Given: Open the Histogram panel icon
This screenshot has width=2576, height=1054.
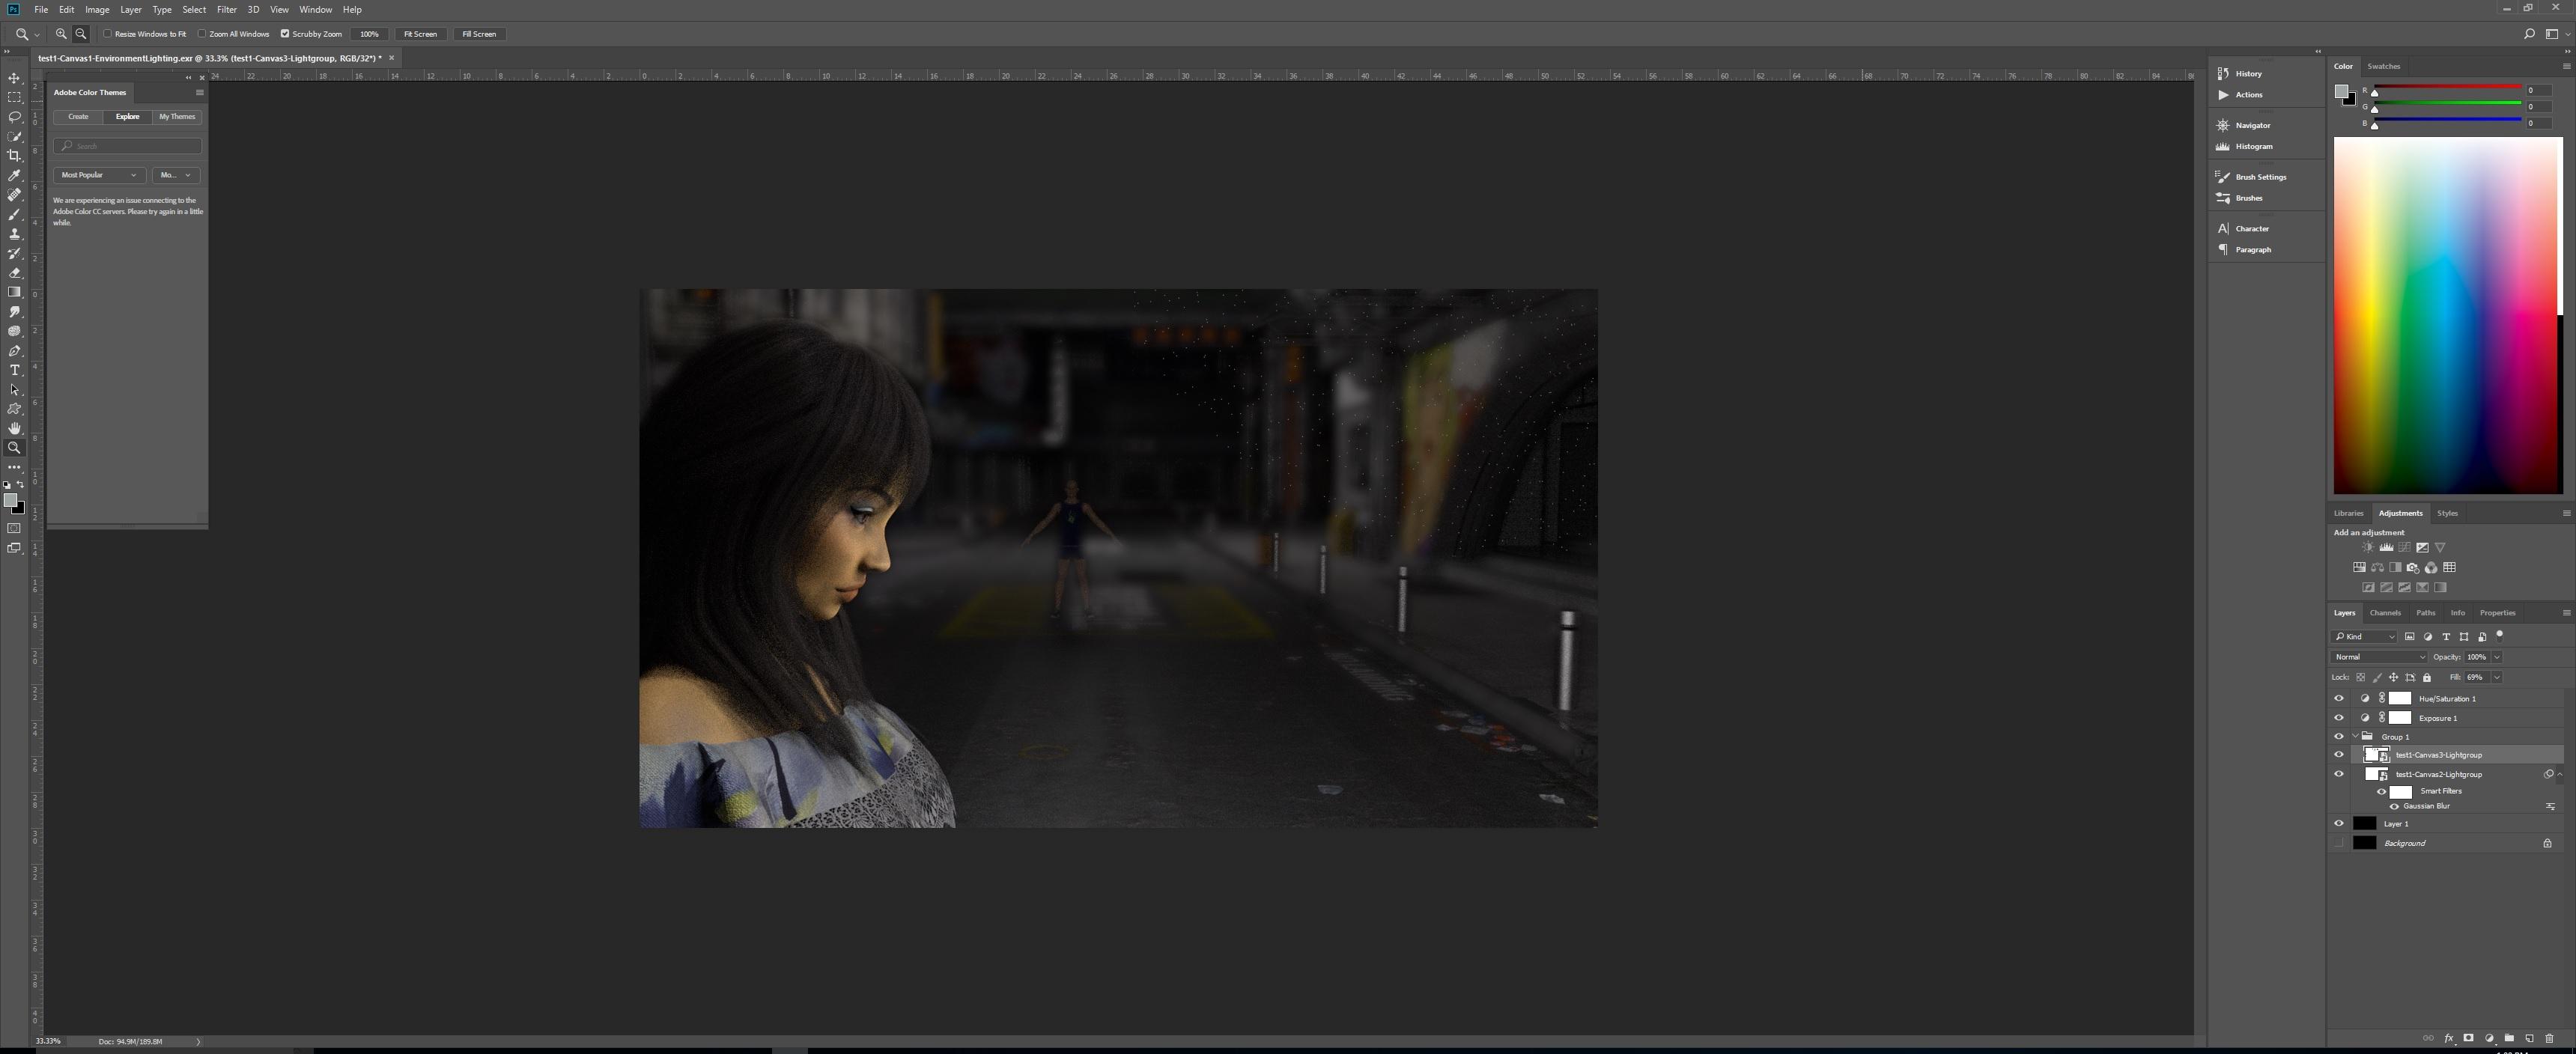Looking at the screenshot, I should click(2223, 146).
